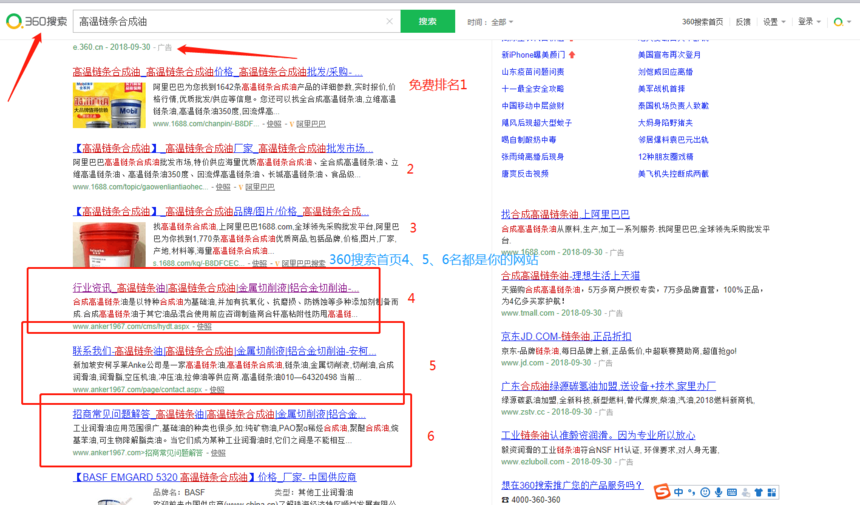Viewport: 860px width, 505px height.
Task: Click the www.tmall.com ad URL
Action: tap(528, 313)
